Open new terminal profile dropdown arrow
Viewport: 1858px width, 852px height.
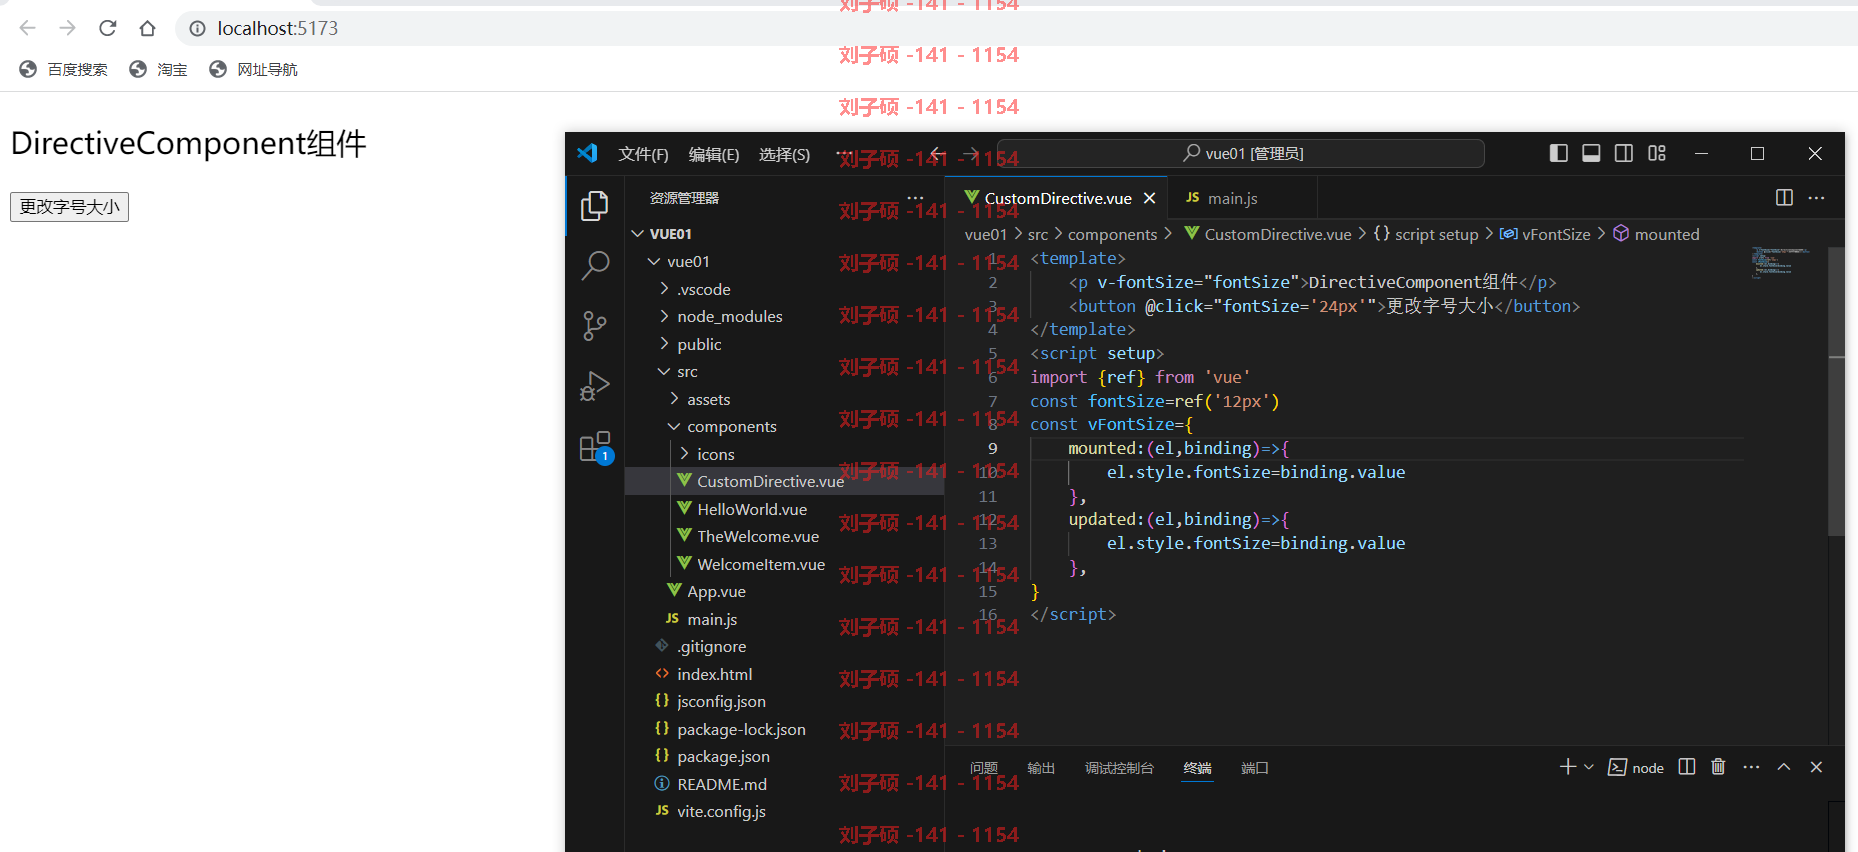click(x=1589, y=767)
